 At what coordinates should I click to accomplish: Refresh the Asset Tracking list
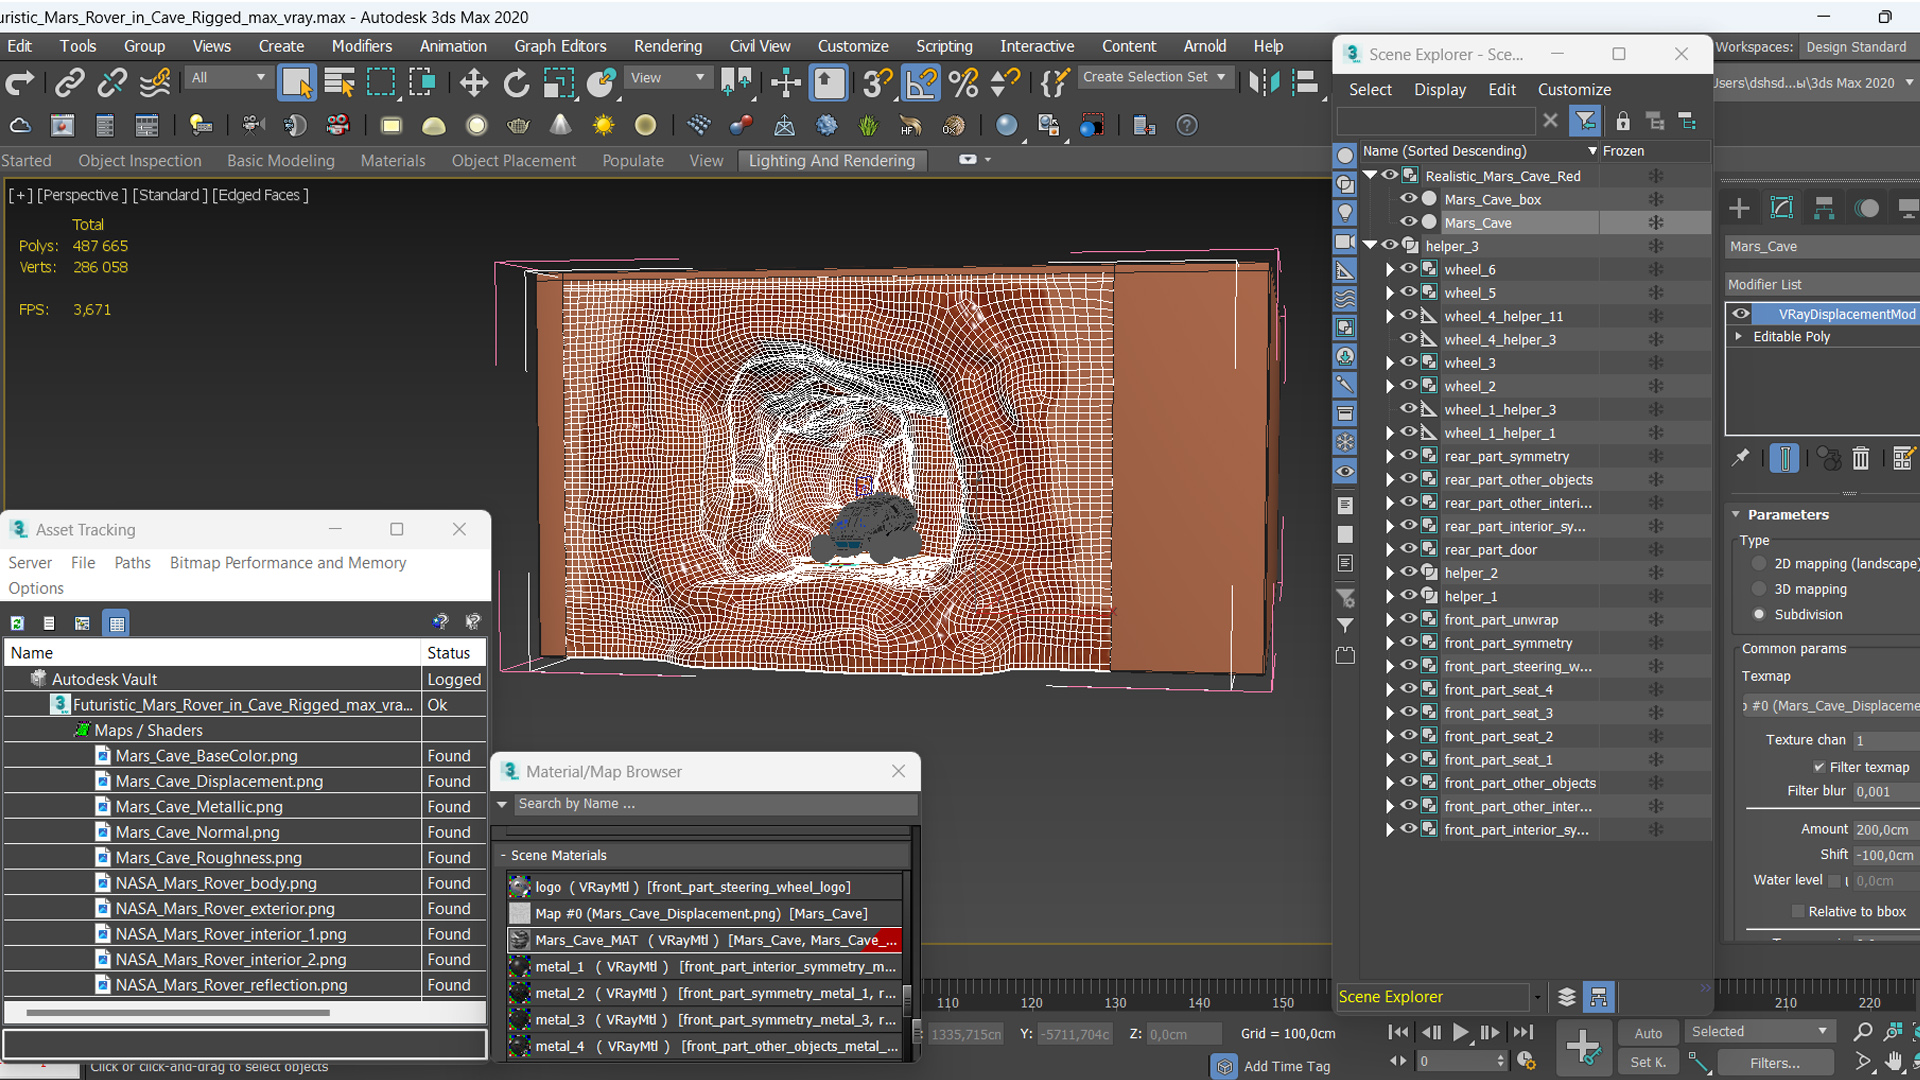[x=17, y=623]
